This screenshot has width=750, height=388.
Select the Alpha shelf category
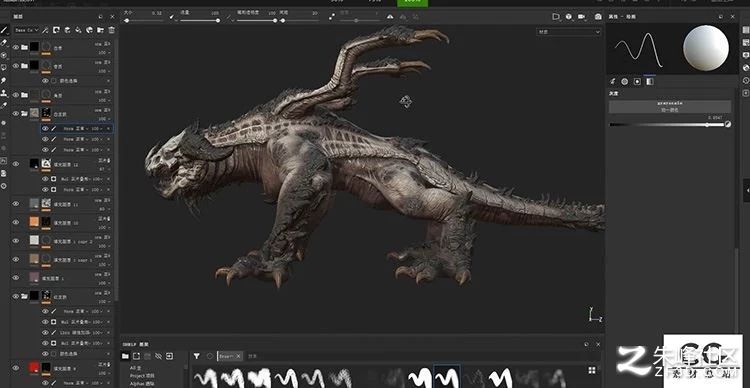[141, 384]
